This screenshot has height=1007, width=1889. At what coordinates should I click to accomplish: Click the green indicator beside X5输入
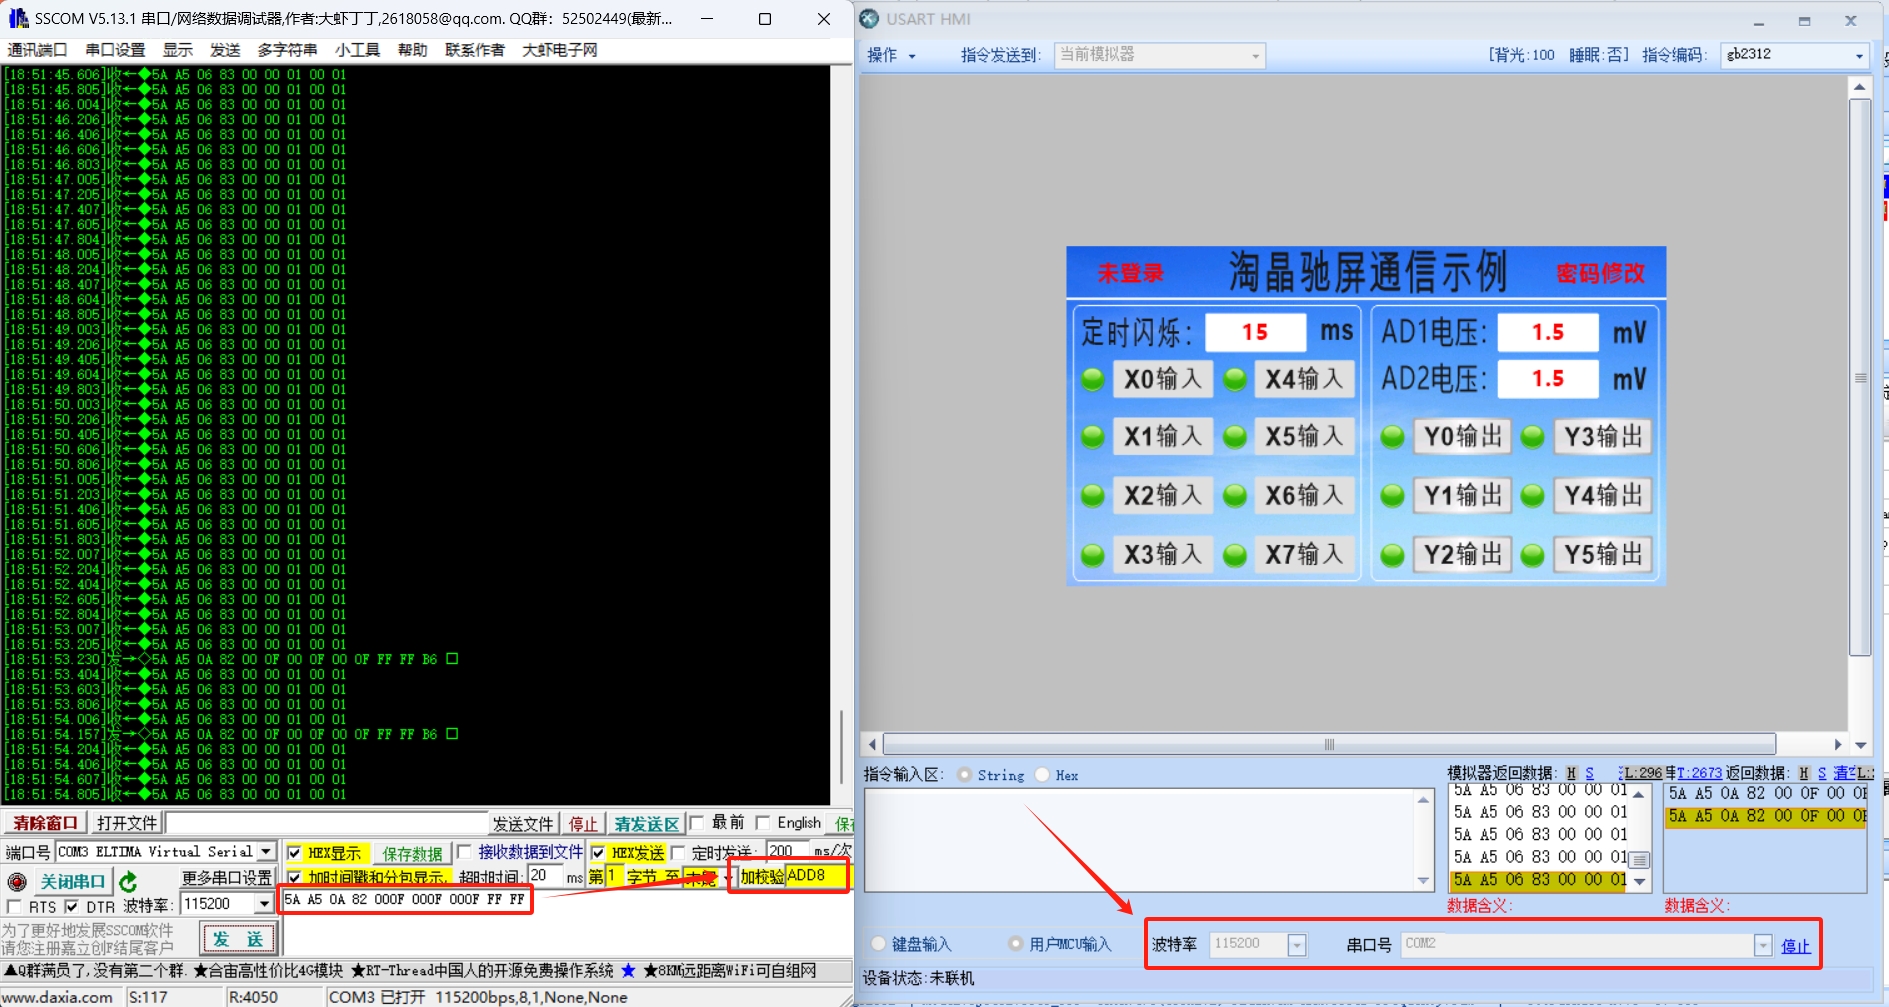[x=1235, y=436]
